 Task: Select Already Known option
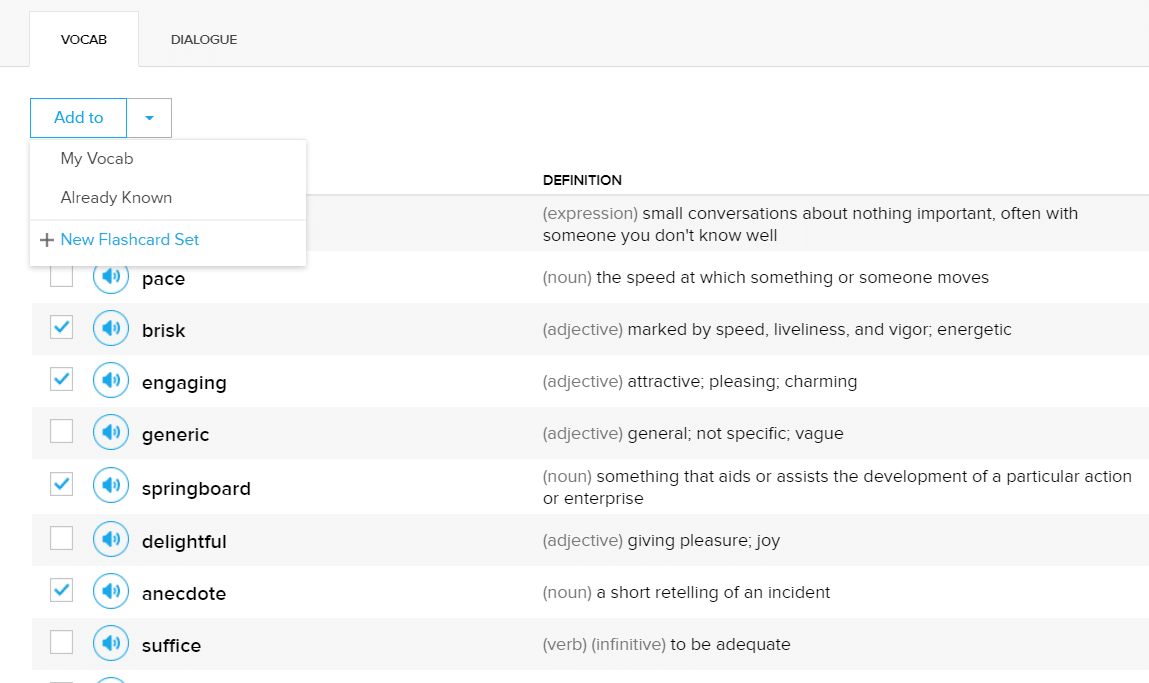coord(116,198)
